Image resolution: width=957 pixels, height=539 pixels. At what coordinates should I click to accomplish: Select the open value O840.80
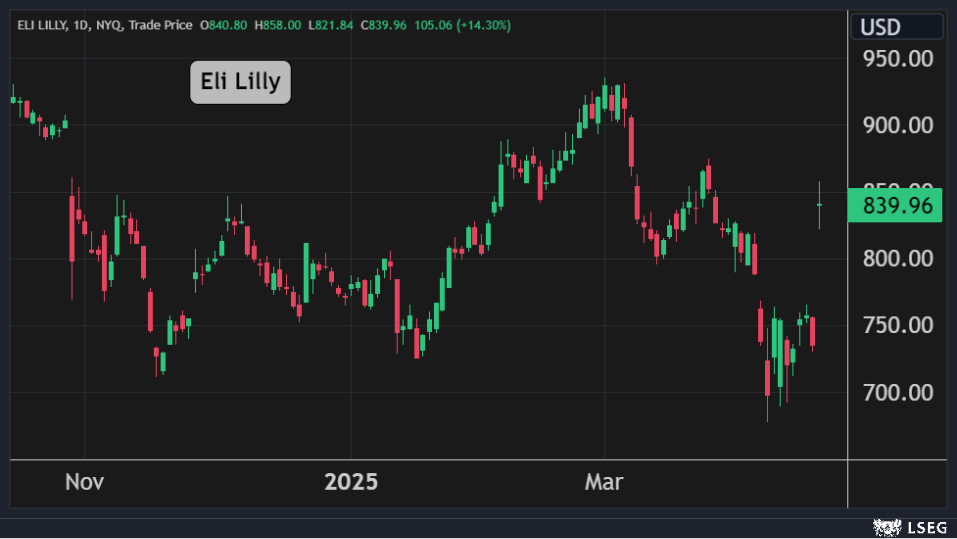223,25
